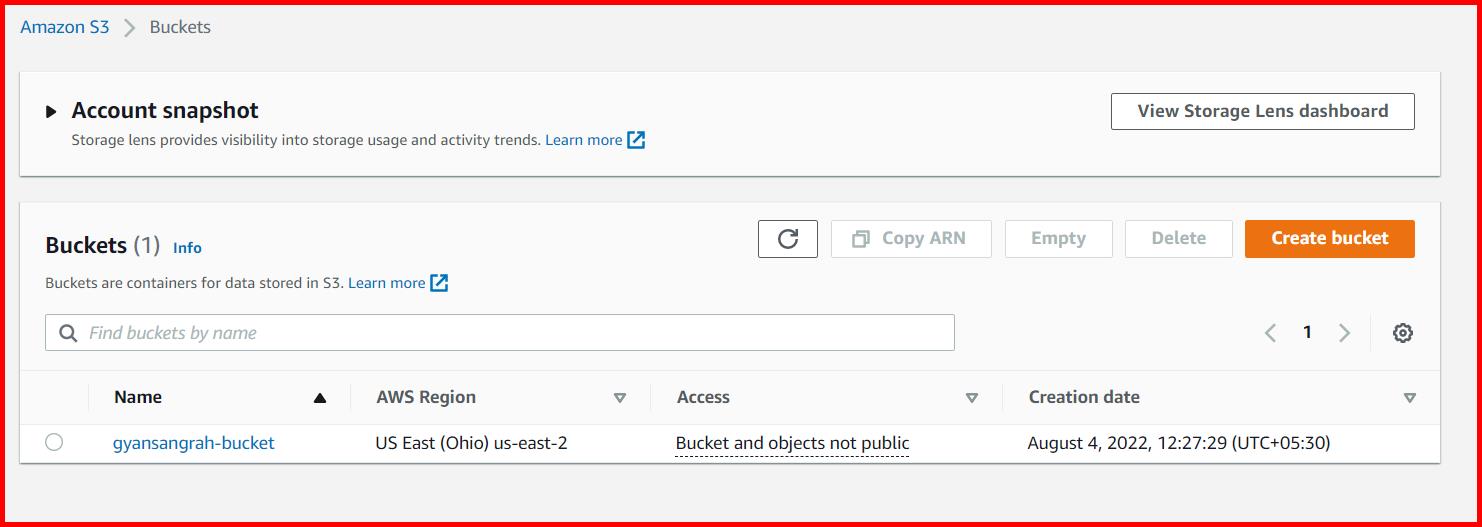The height and width of the screenshot is (527, 1482).
Task: Click August 4, 2022 creation date cell
Action: click(x=1179, y=442)
